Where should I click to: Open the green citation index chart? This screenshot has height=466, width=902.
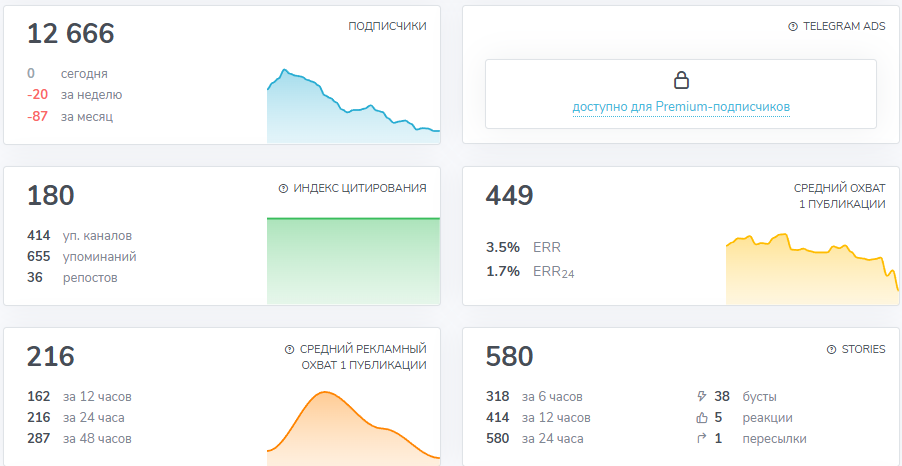353,259
